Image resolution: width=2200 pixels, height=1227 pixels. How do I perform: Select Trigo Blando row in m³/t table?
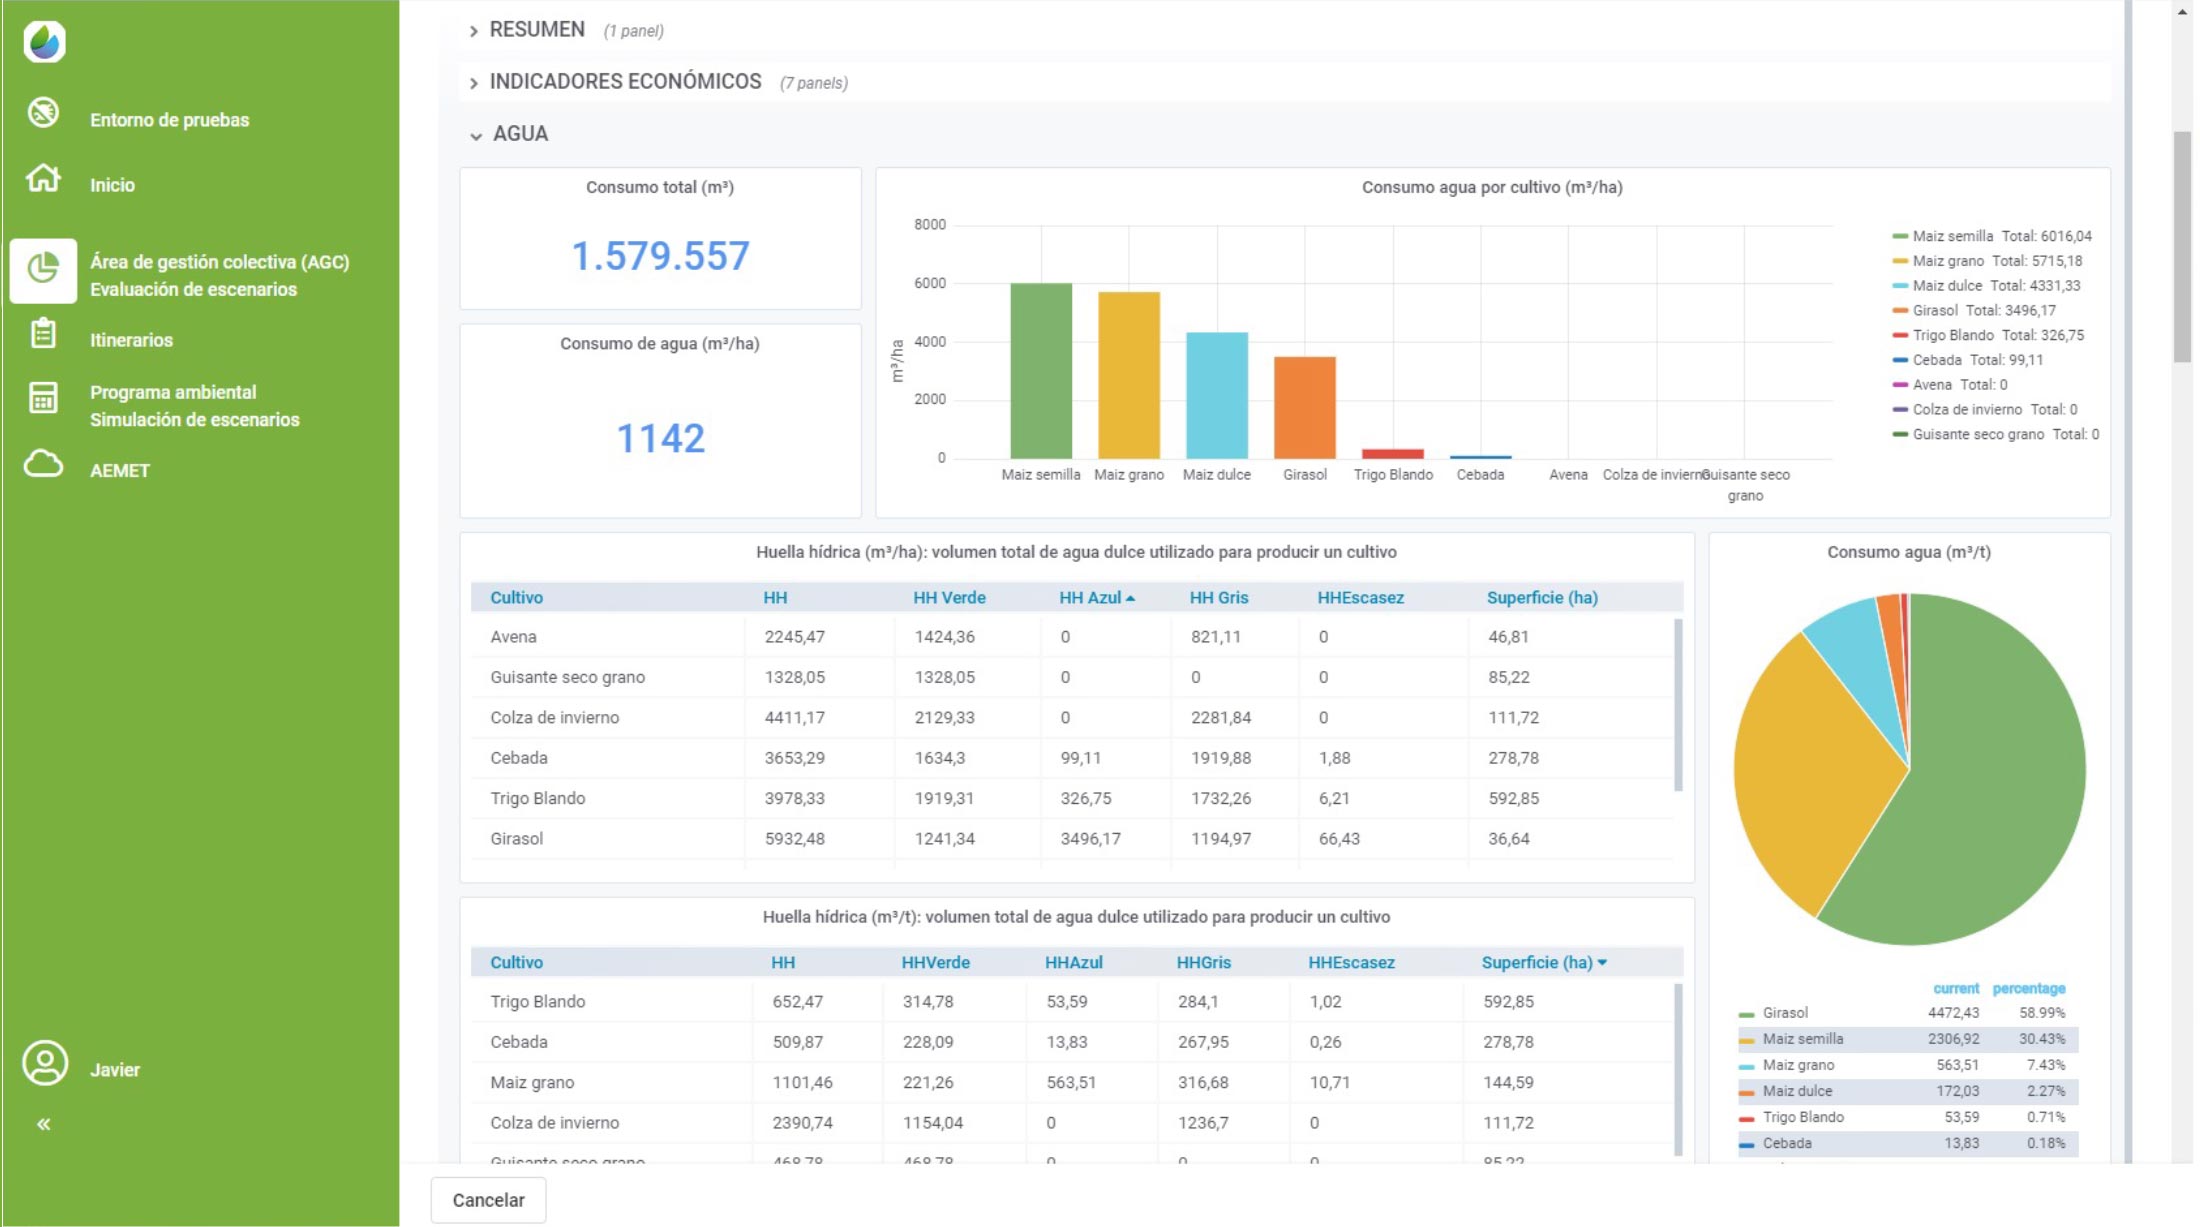[x=1071, y=1001]
